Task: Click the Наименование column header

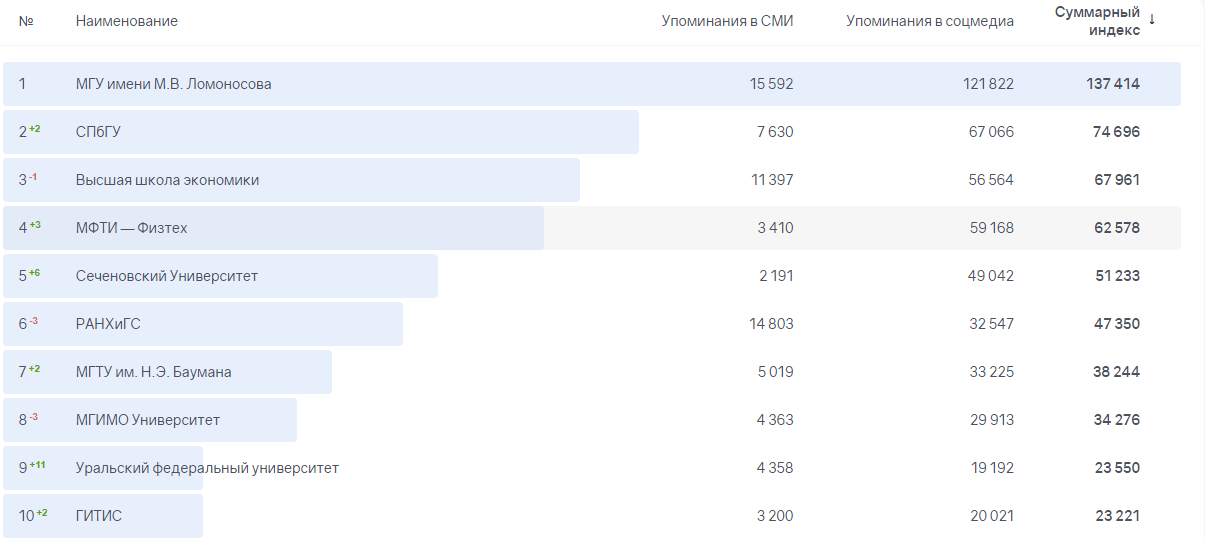Action: click(x=126, y=21)
